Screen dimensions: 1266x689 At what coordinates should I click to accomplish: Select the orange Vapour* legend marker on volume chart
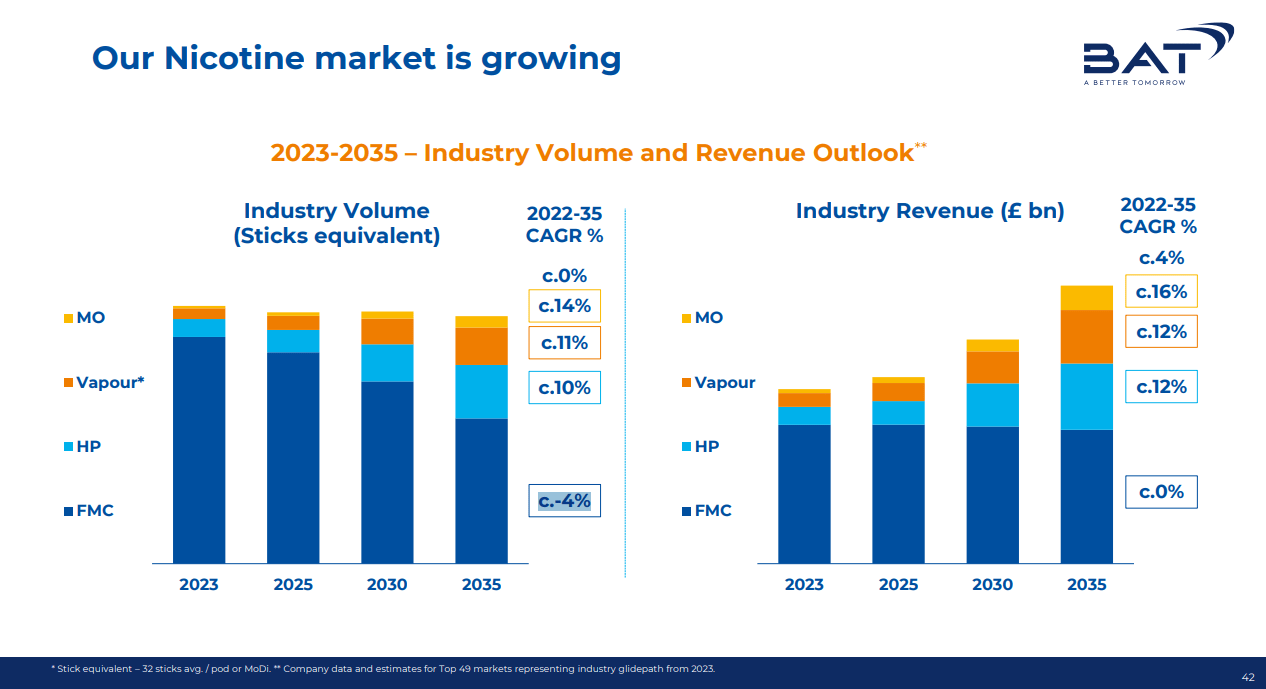click(x=69, y=382)
